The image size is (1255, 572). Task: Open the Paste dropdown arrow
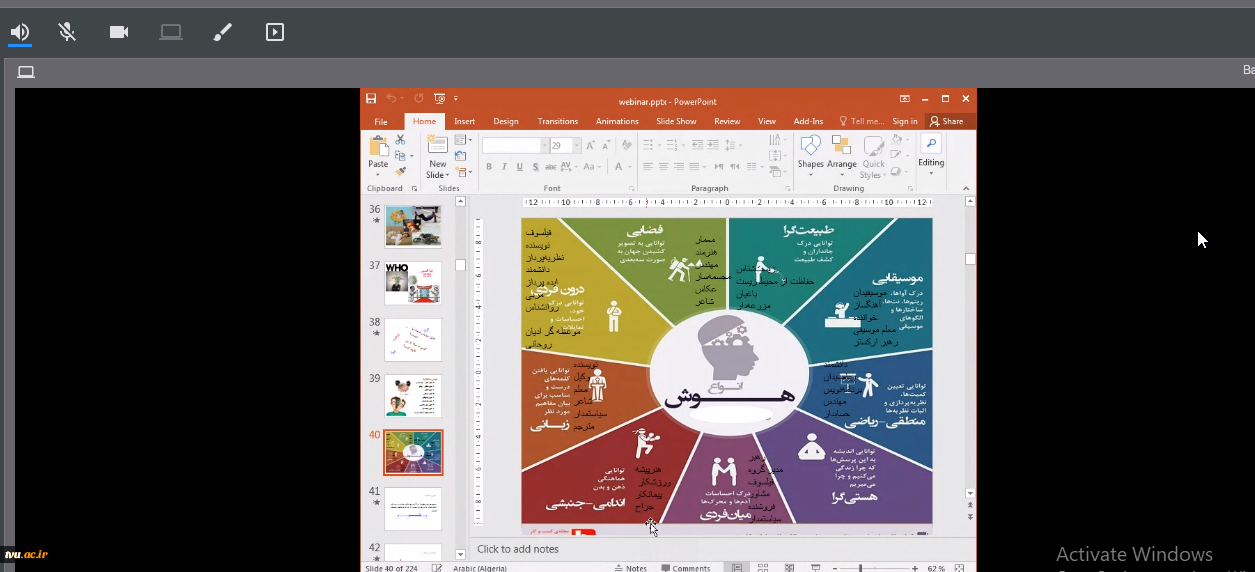[378, 175]
